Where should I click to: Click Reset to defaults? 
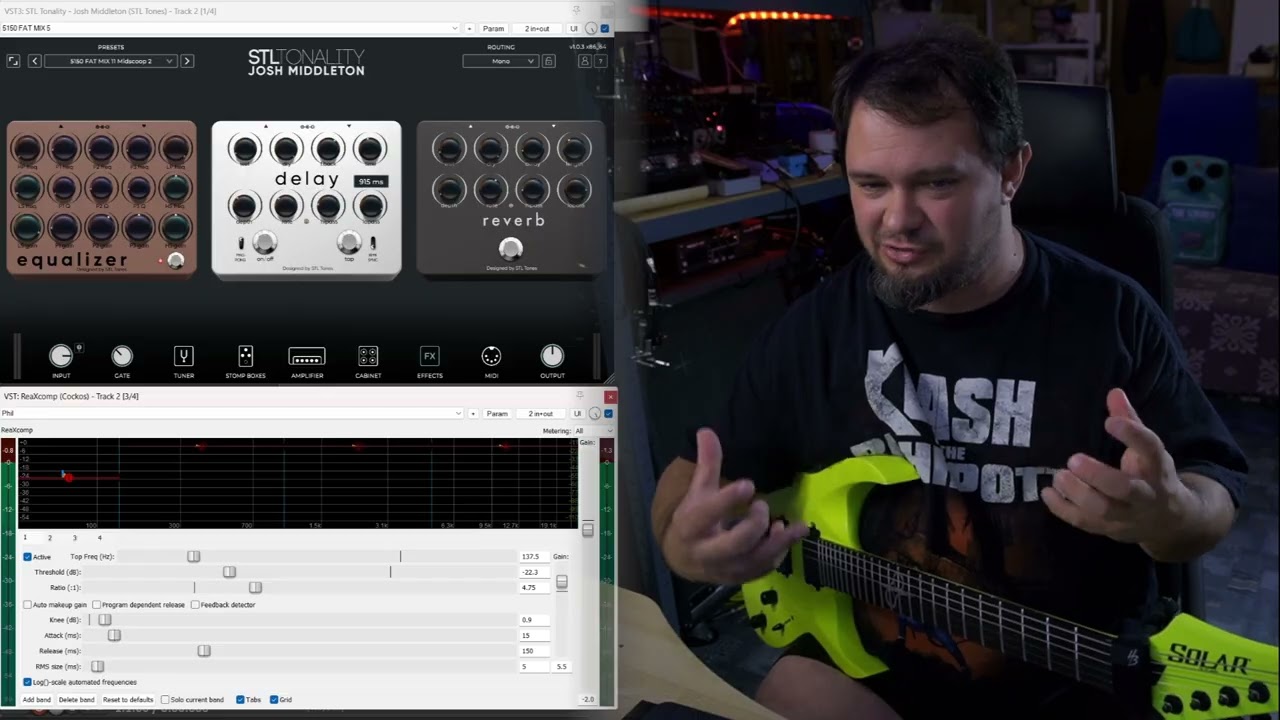[128, 700]
